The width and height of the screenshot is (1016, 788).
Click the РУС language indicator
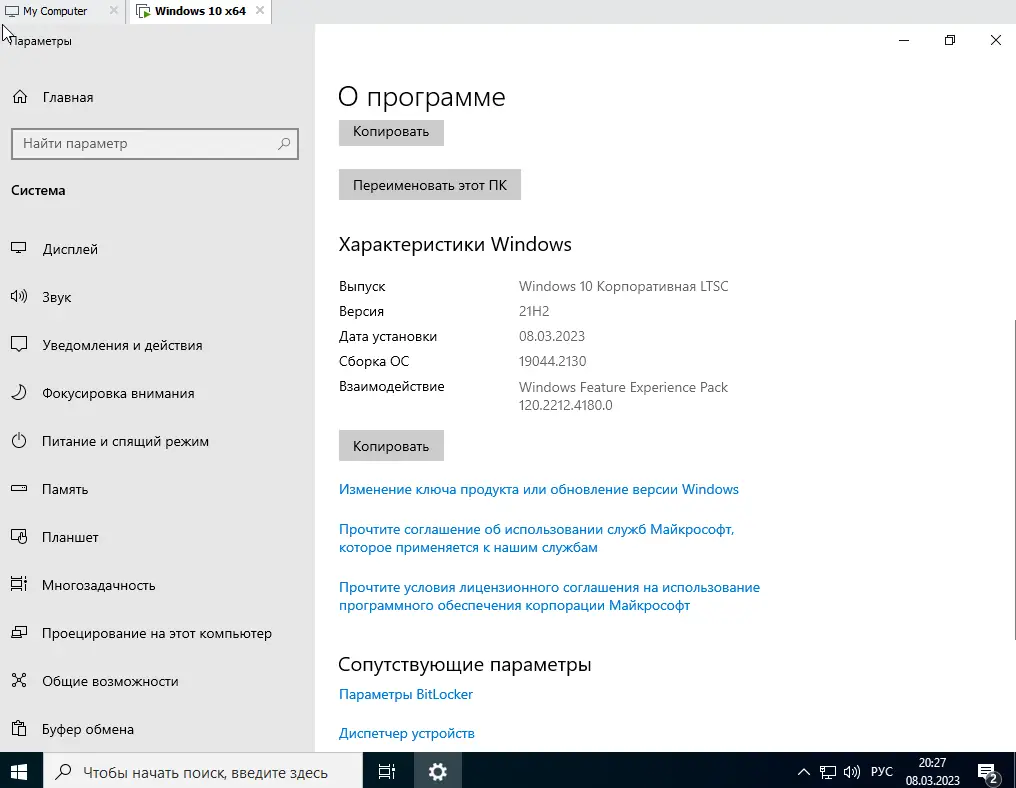tap(881, 772)
